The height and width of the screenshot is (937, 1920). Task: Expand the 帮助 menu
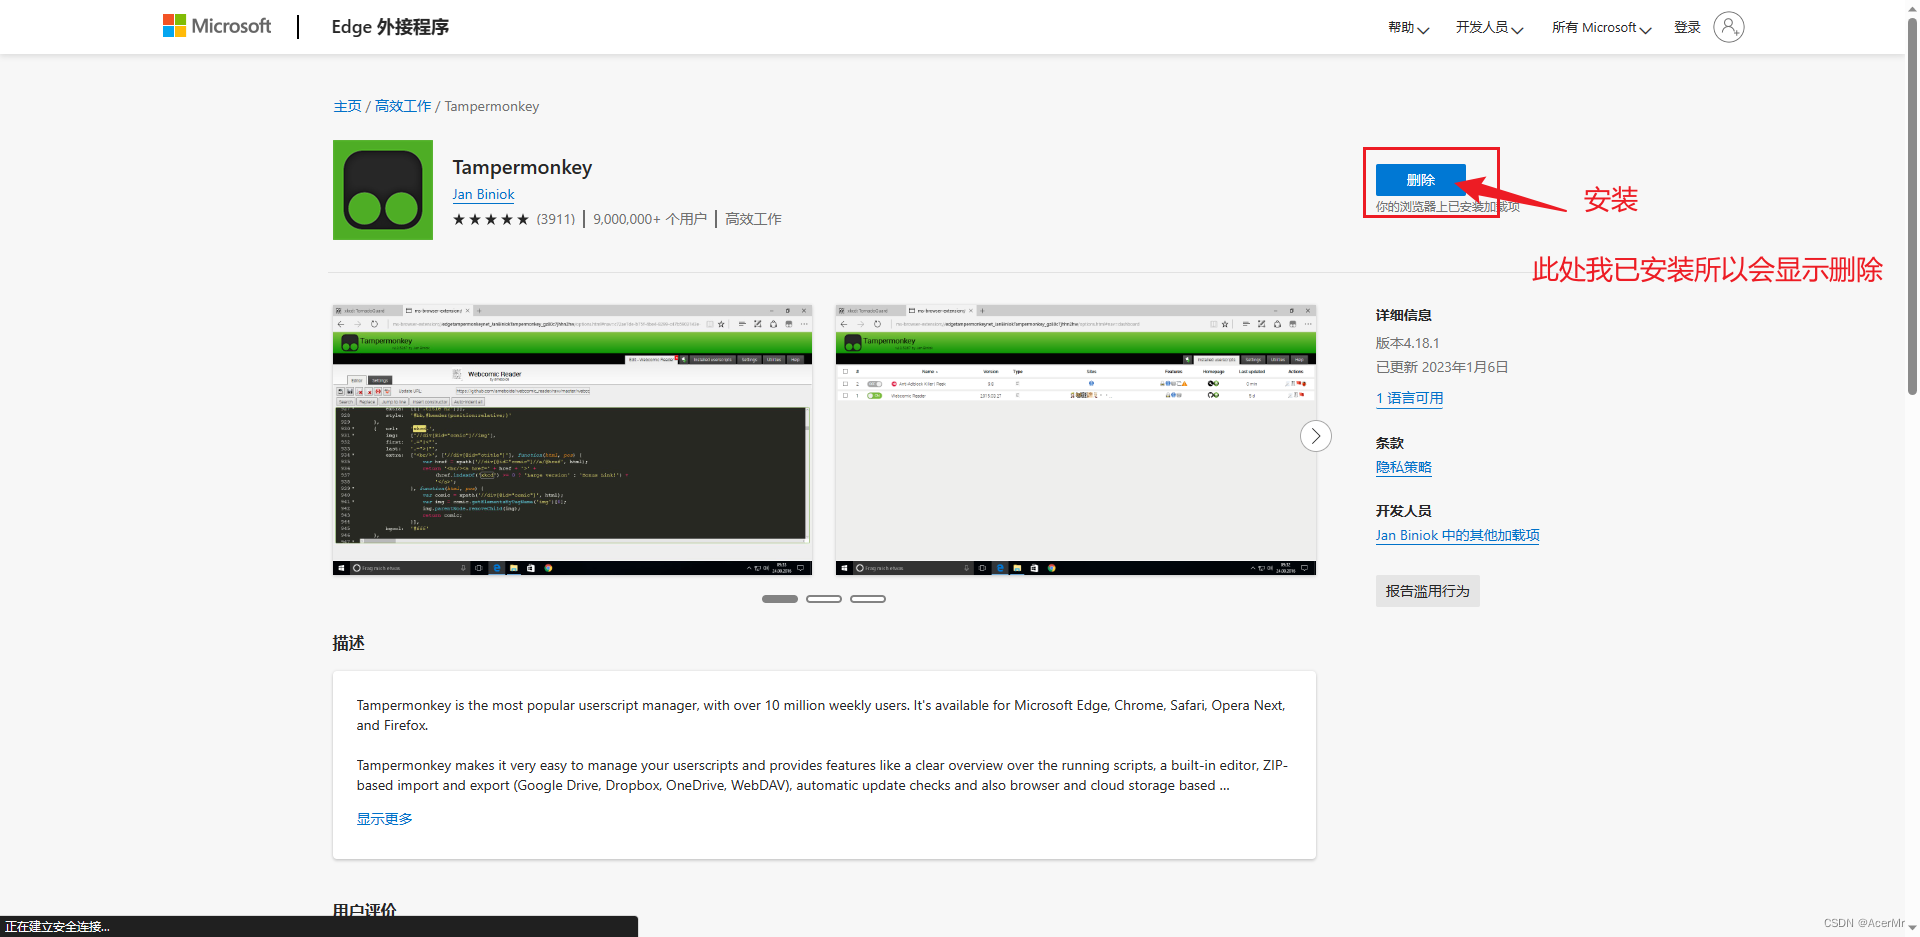point(1408,28)
